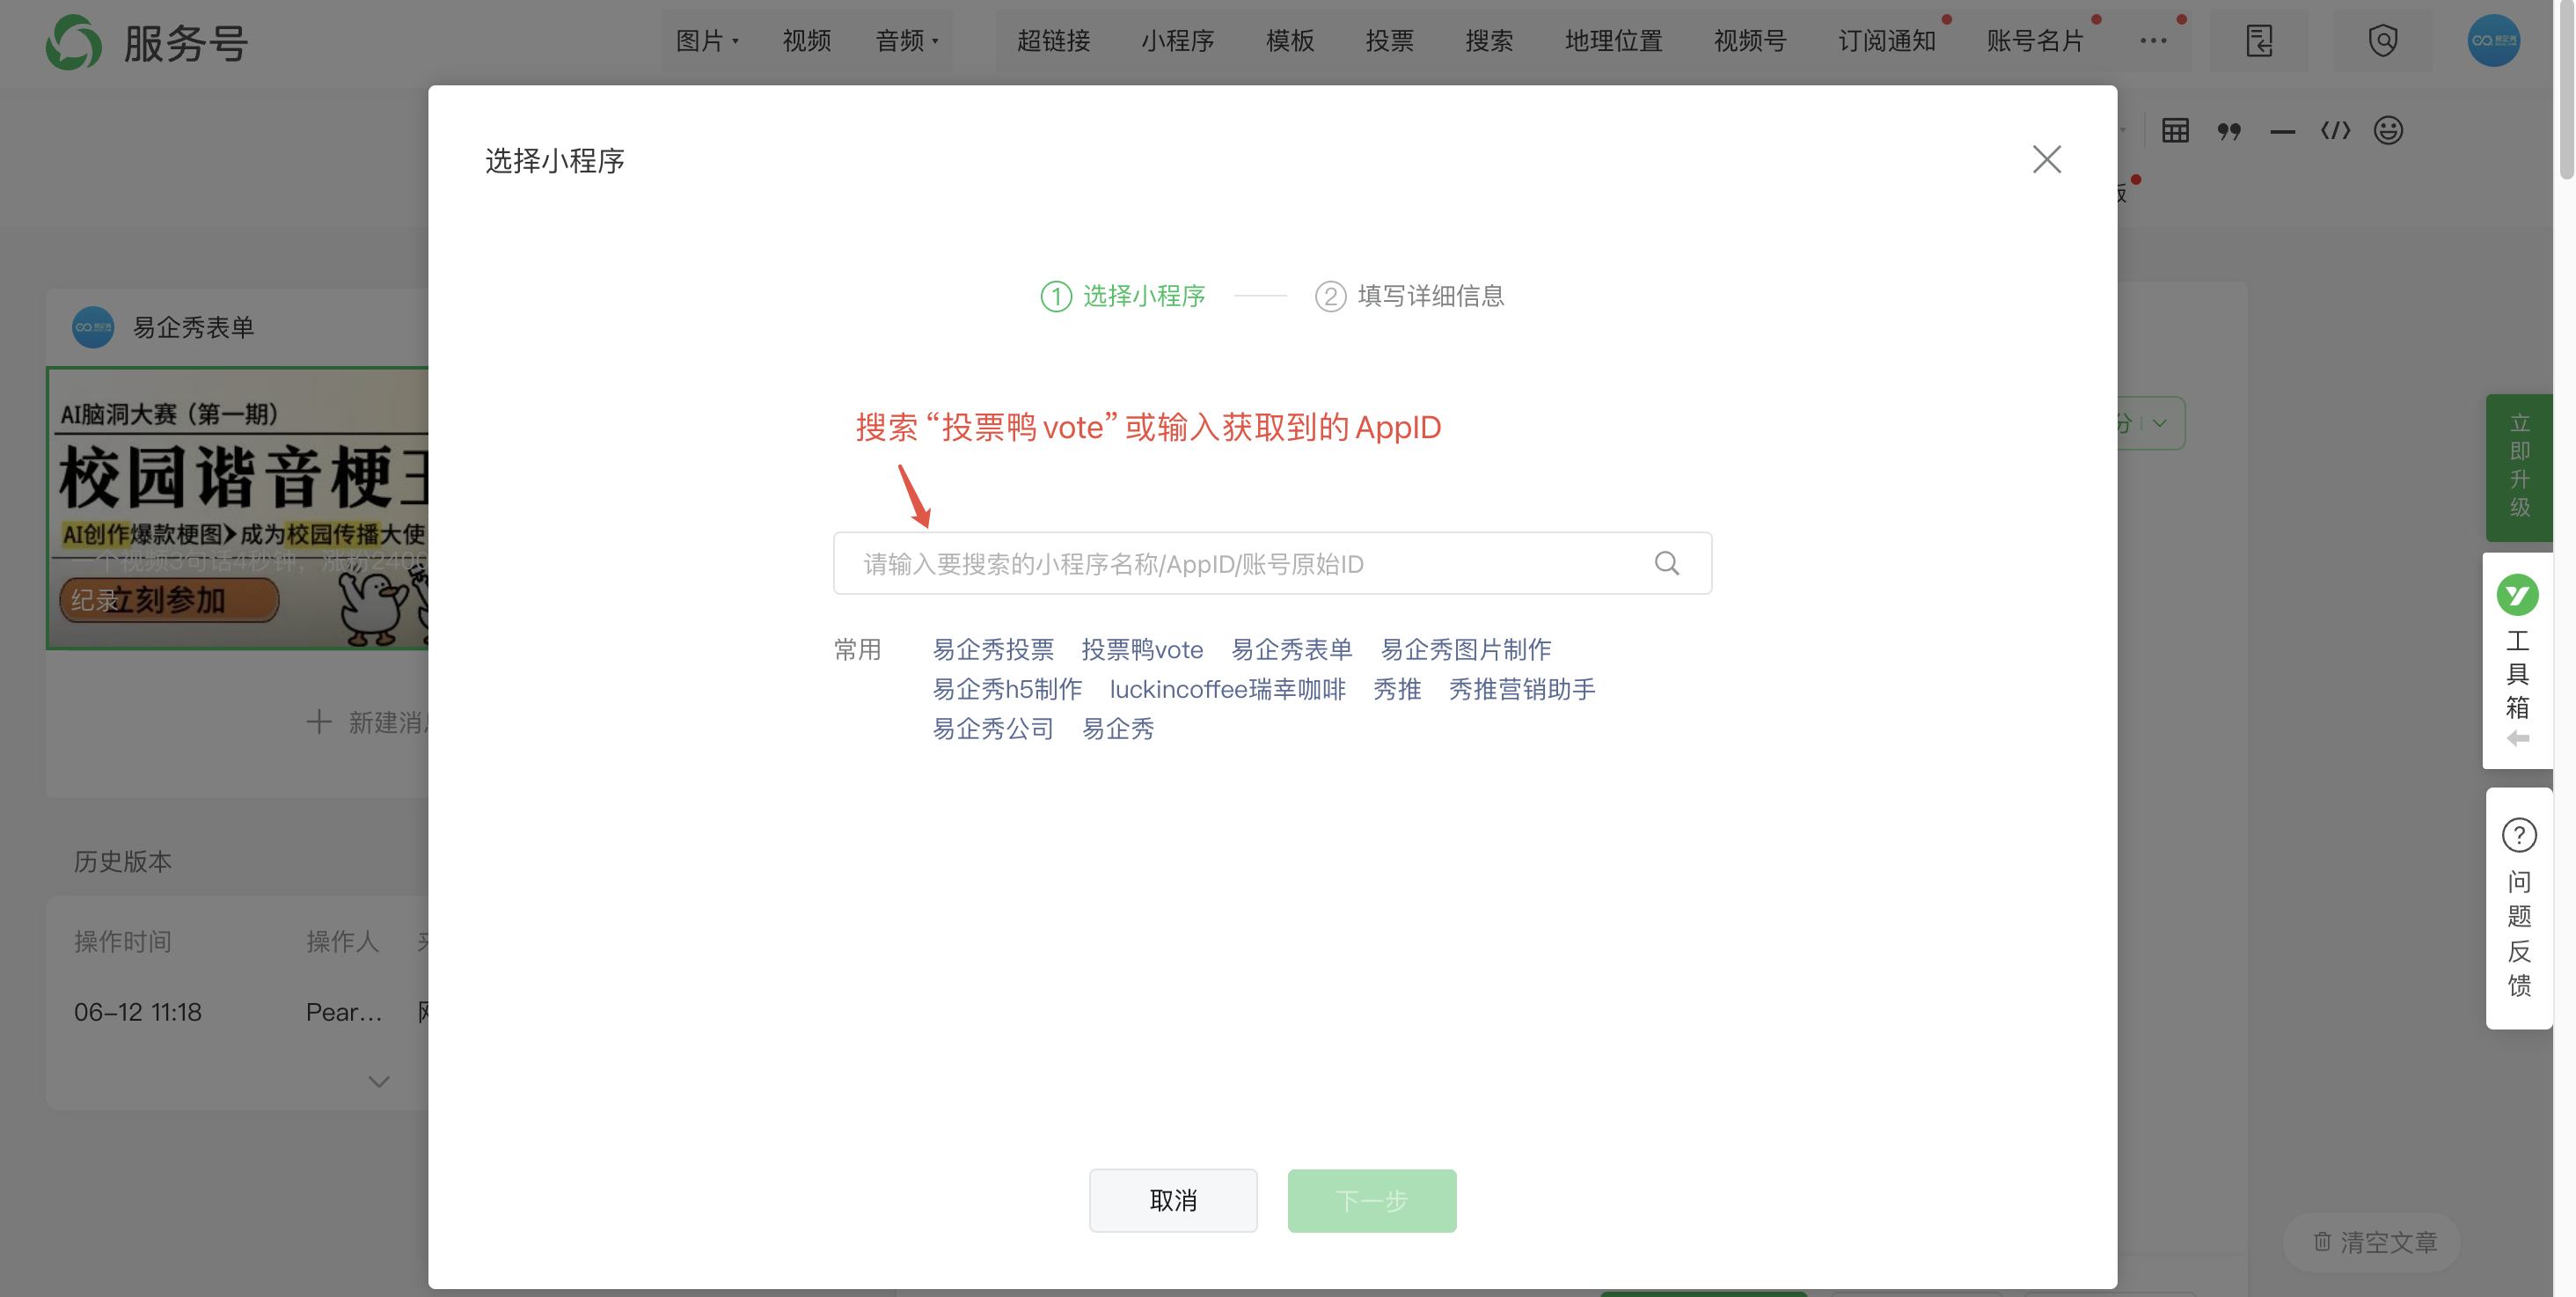The height and width of the screenshot is (1297, 2576).
Task: Select 秀推营销助手 from common list
Action: (x=1522, y=689)
